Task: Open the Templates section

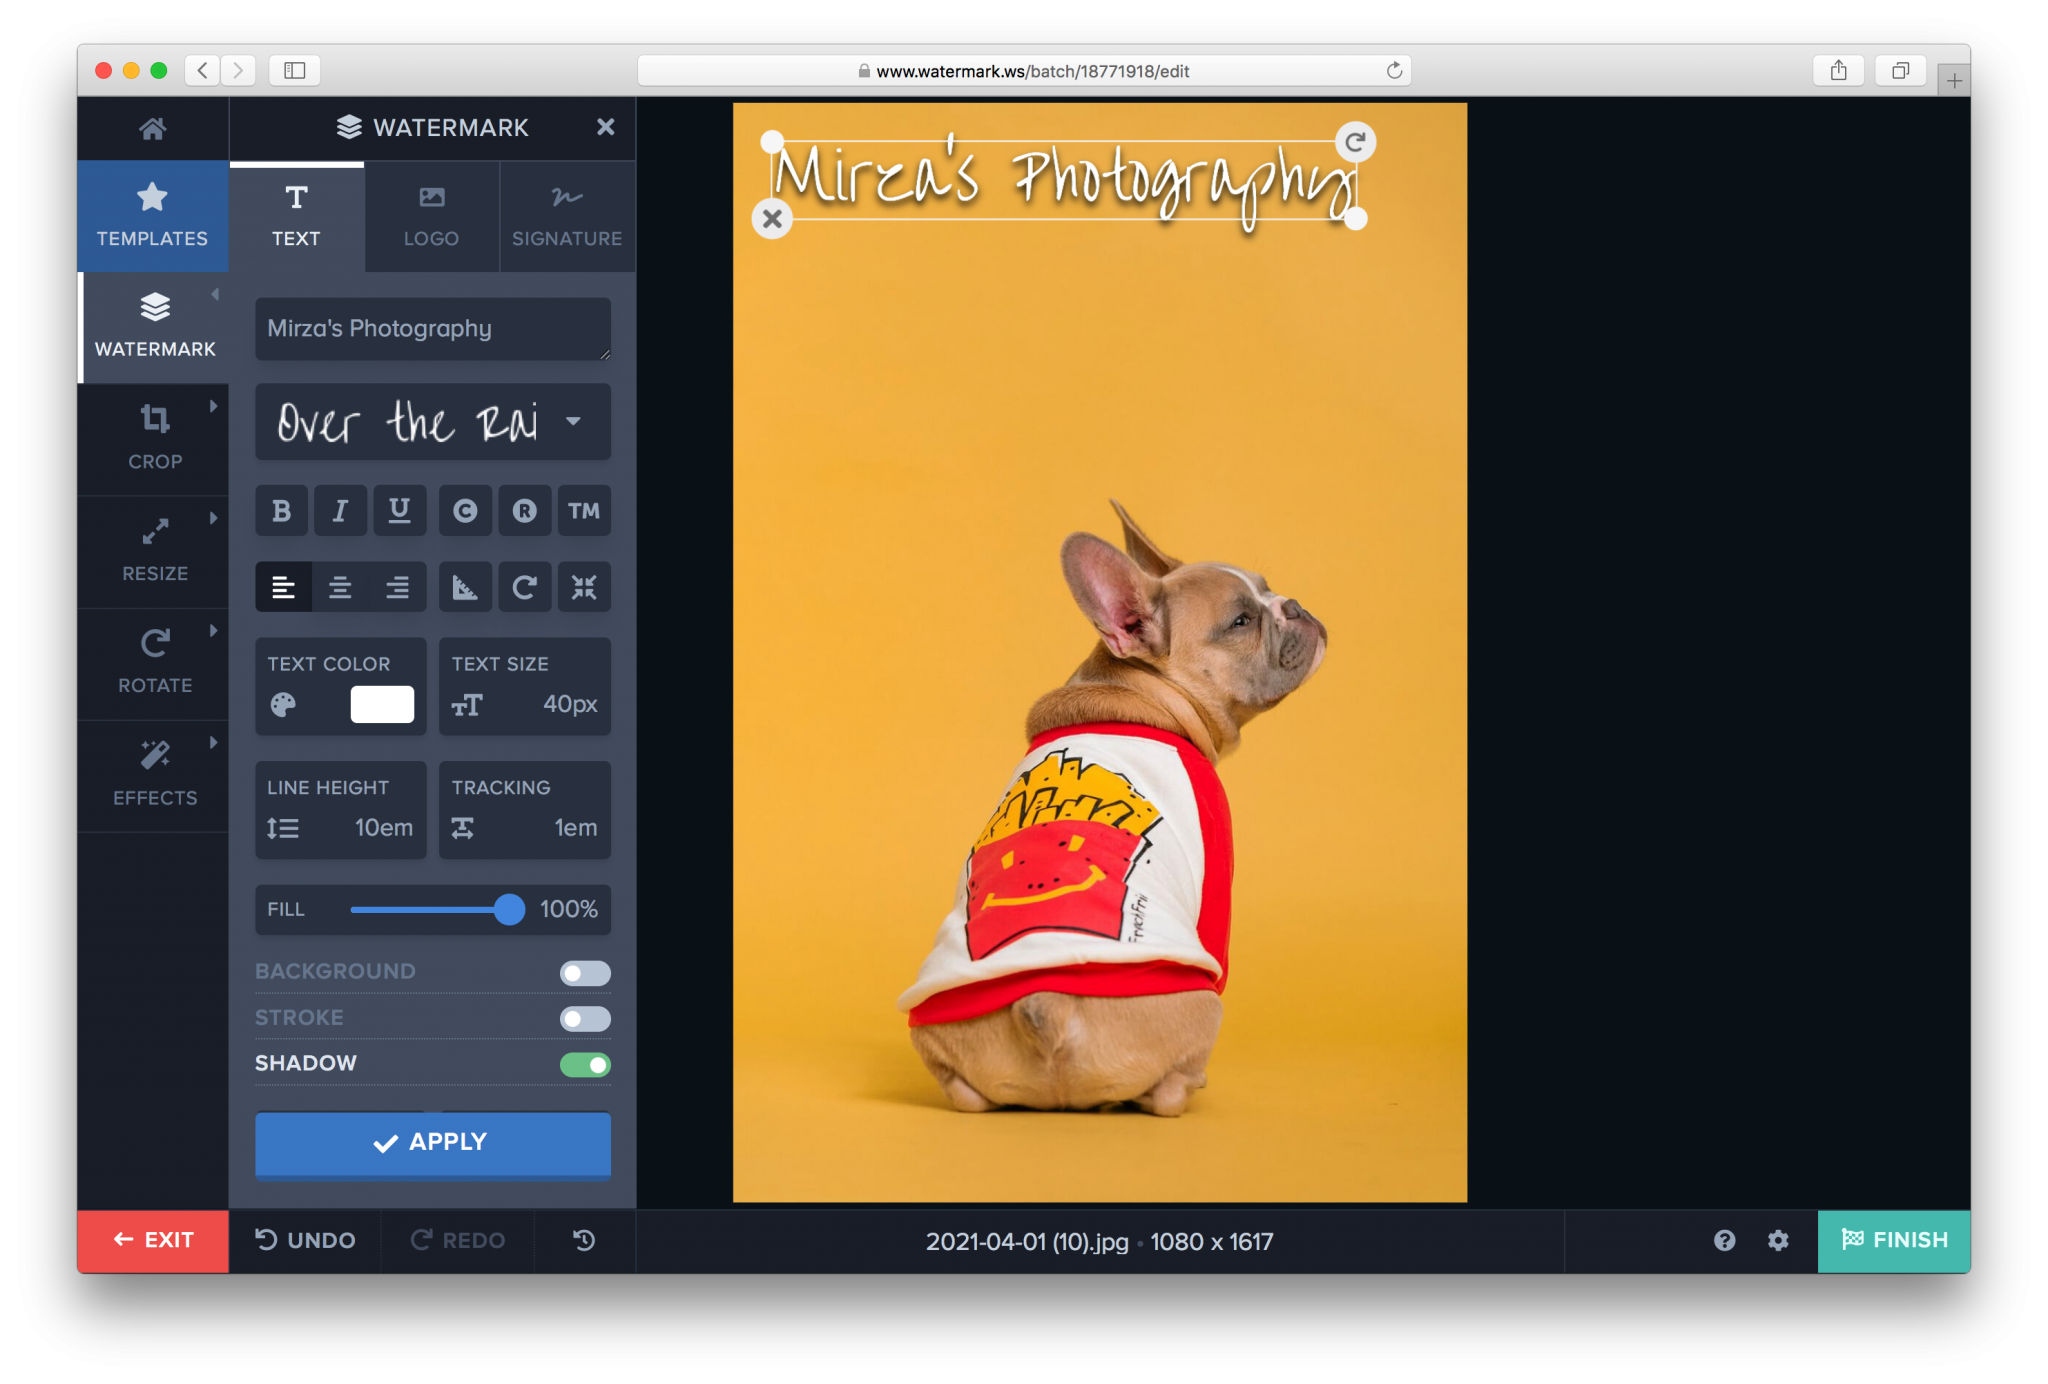Action: (152, 216)
